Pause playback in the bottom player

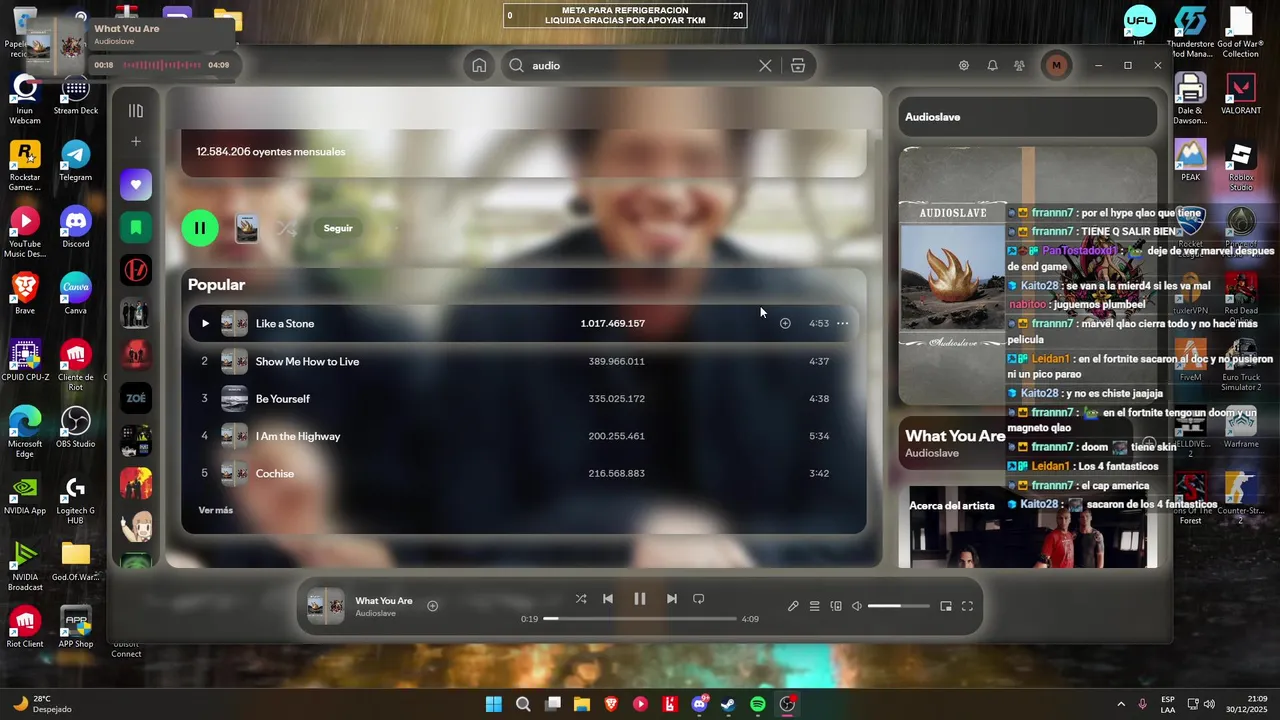640,599
